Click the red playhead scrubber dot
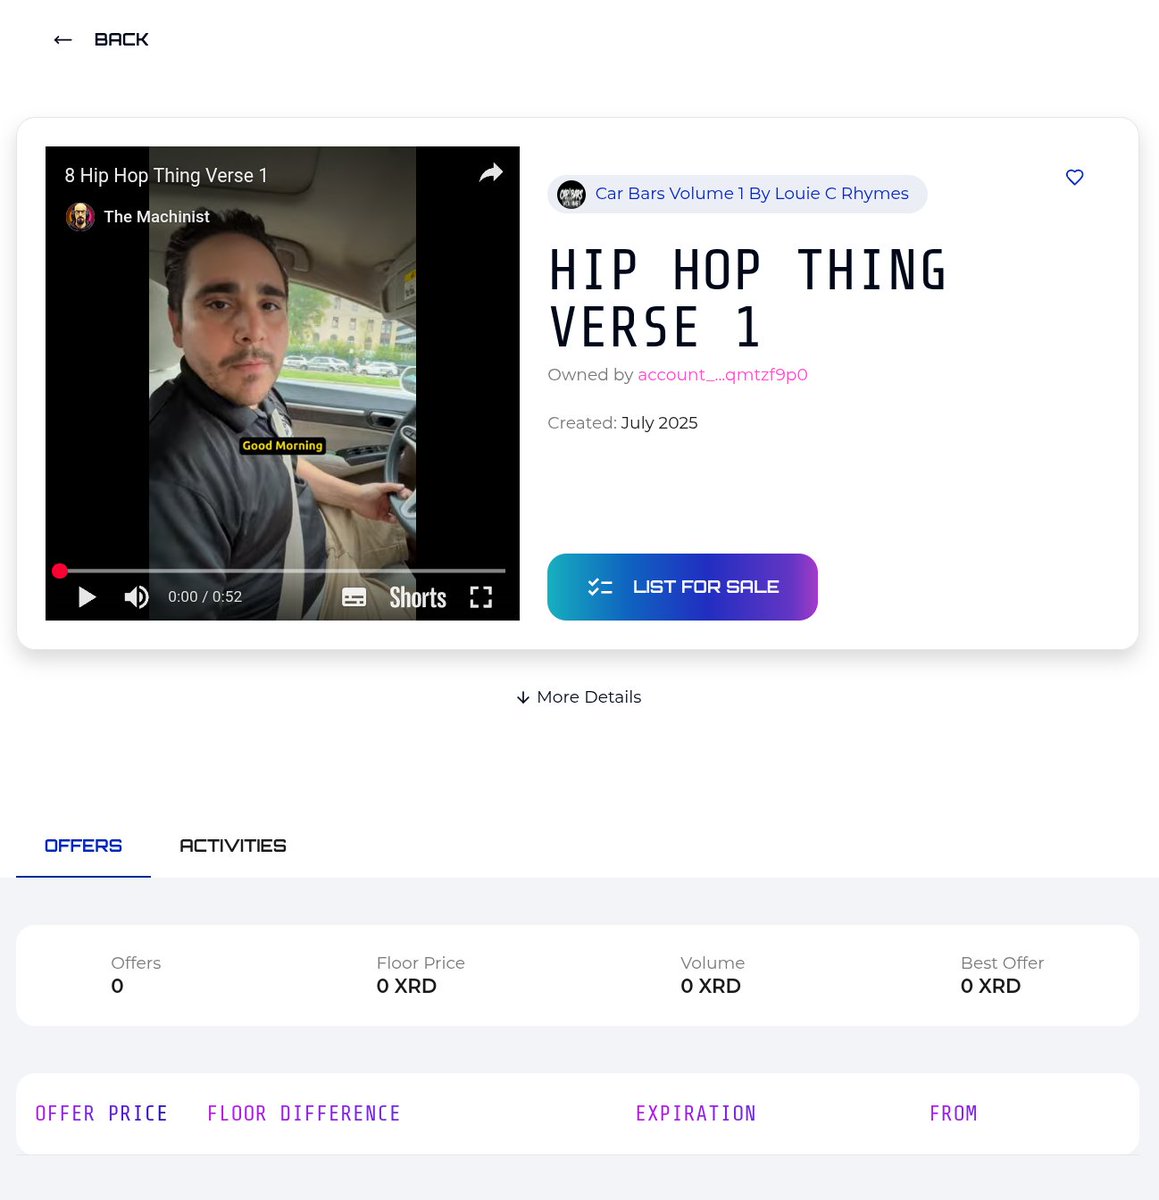This screenshot has height=1200, width=1159. click(x=60, y=571)
